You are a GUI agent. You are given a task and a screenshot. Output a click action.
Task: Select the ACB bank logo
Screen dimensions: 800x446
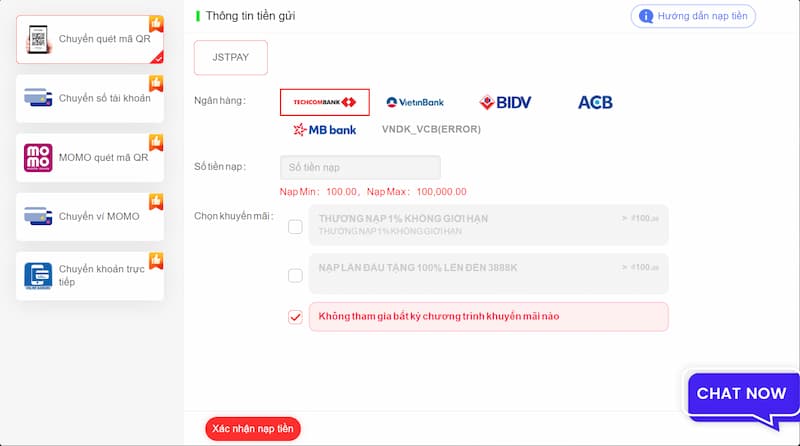tap(595, 103)
